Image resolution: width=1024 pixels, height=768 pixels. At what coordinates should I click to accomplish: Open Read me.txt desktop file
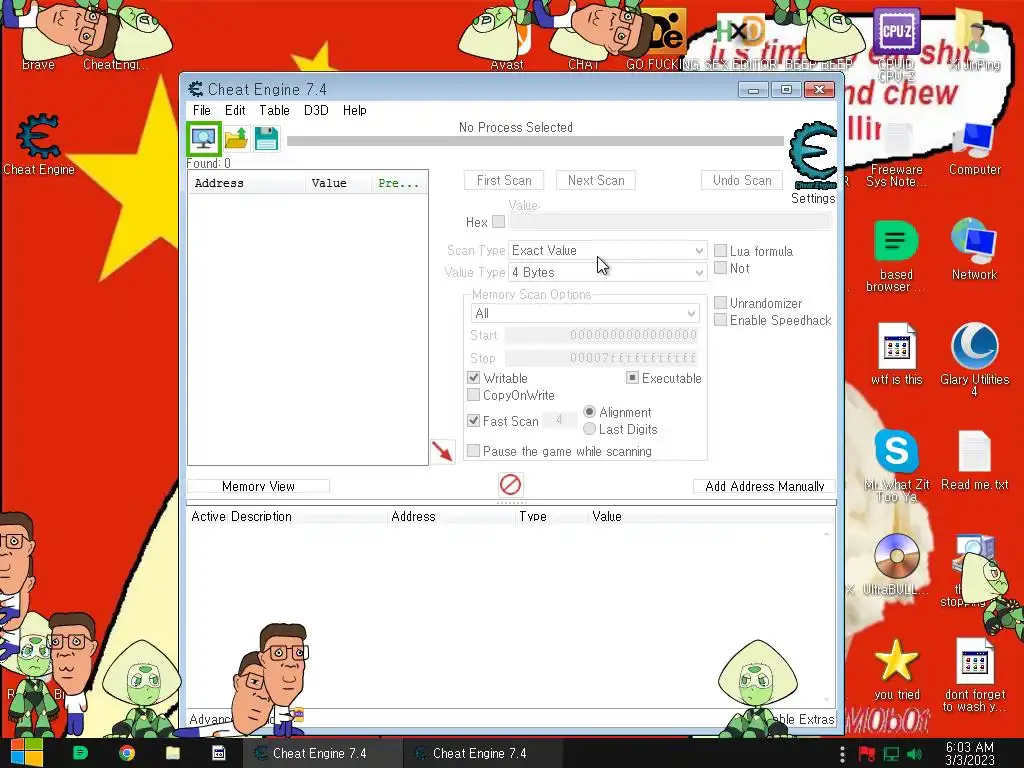tap(974, 460)
